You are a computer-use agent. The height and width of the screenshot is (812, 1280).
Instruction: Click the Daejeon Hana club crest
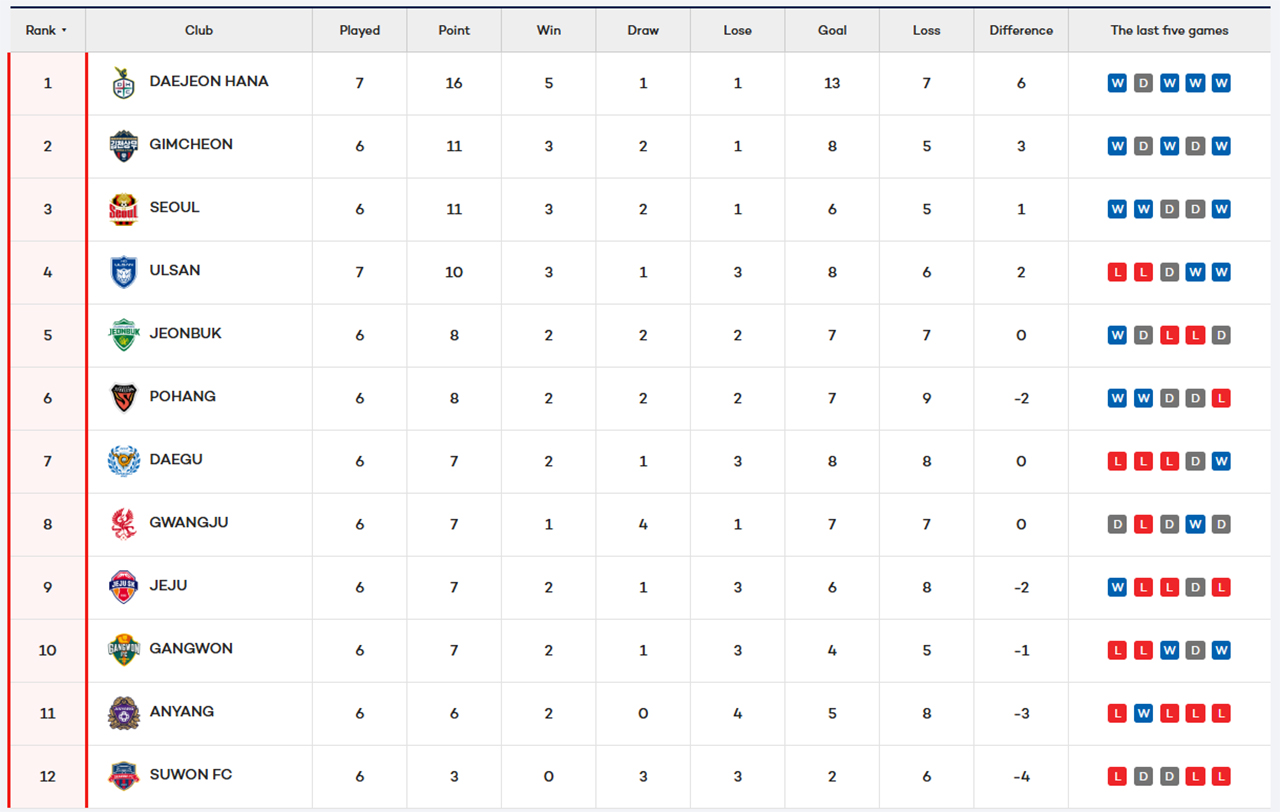point(123,83)
